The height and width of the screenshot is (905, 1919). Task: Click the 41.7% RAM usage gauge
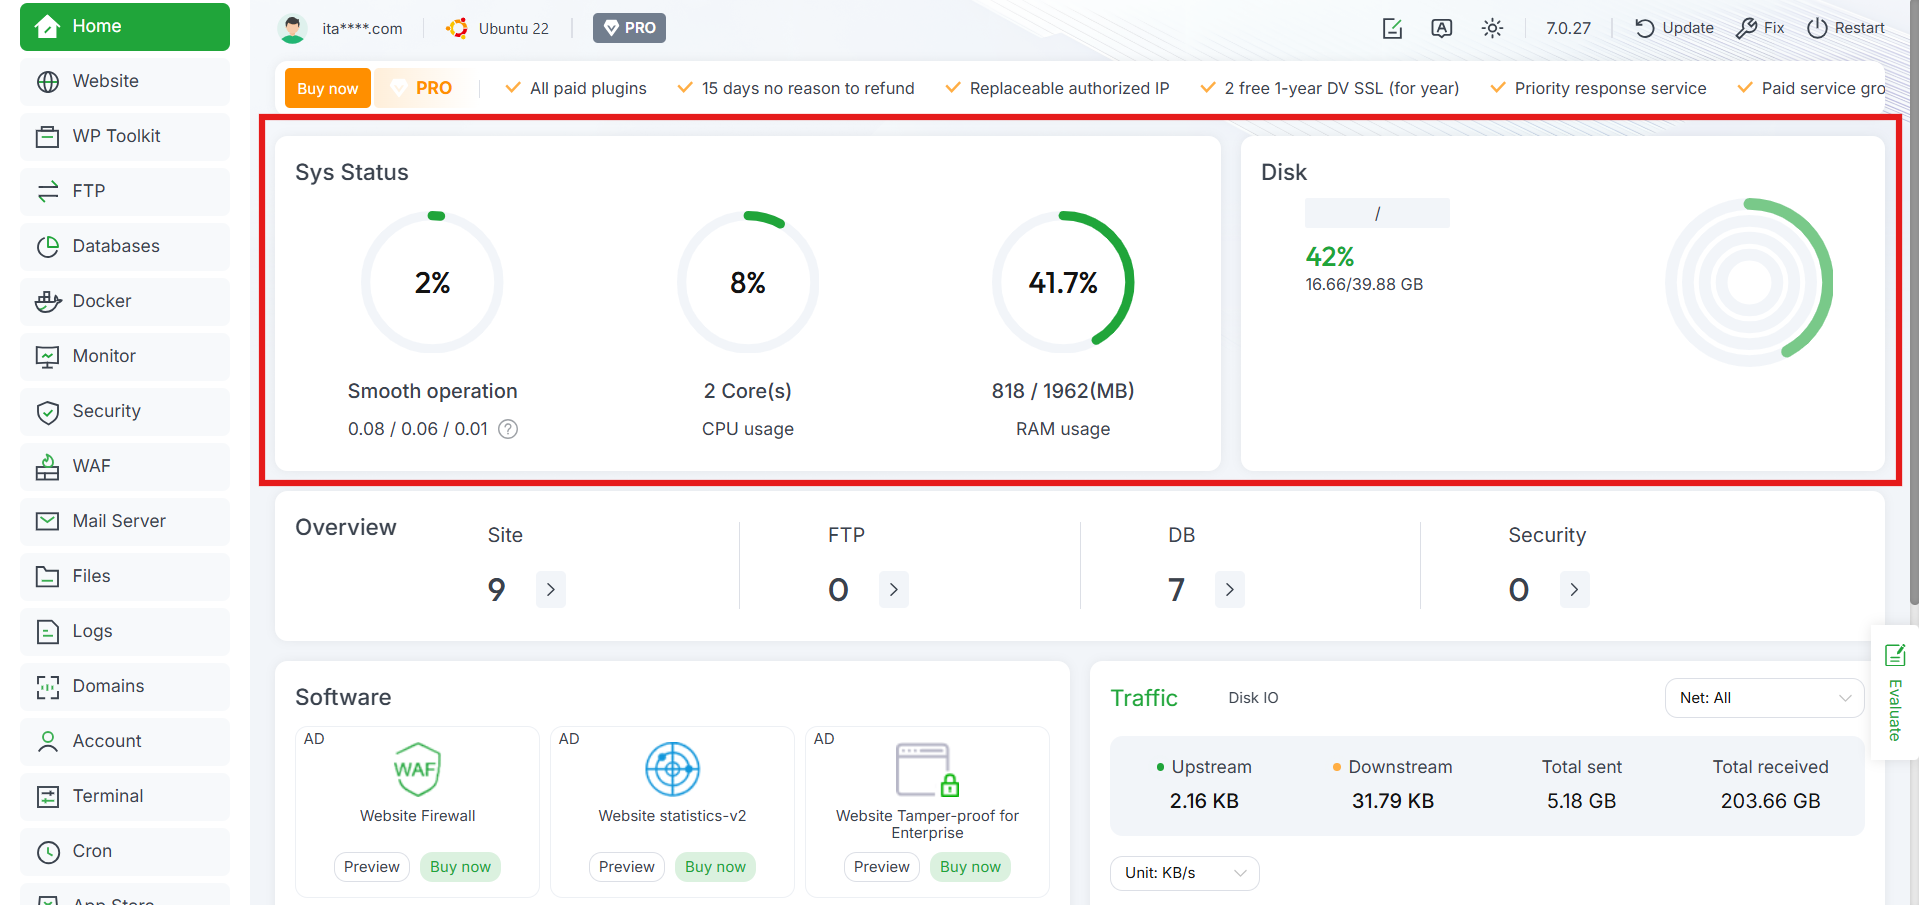[1063, 282]
